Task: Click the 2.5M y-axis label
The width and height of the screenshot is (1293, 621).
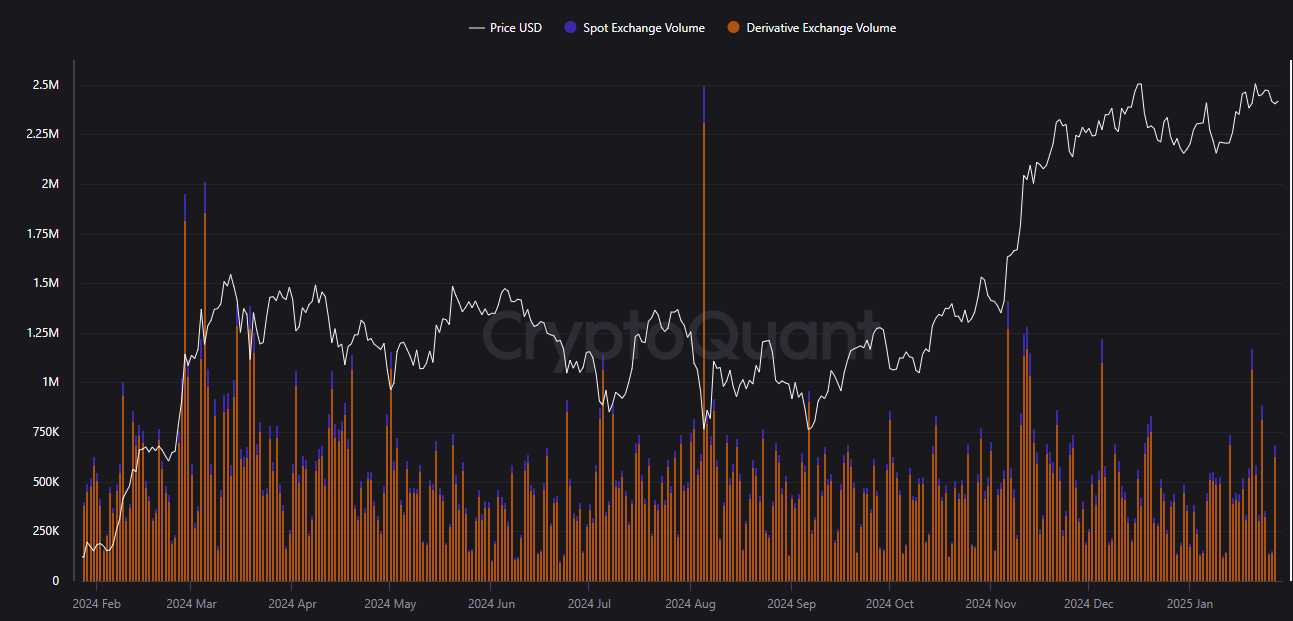Action: pos(46,86)
